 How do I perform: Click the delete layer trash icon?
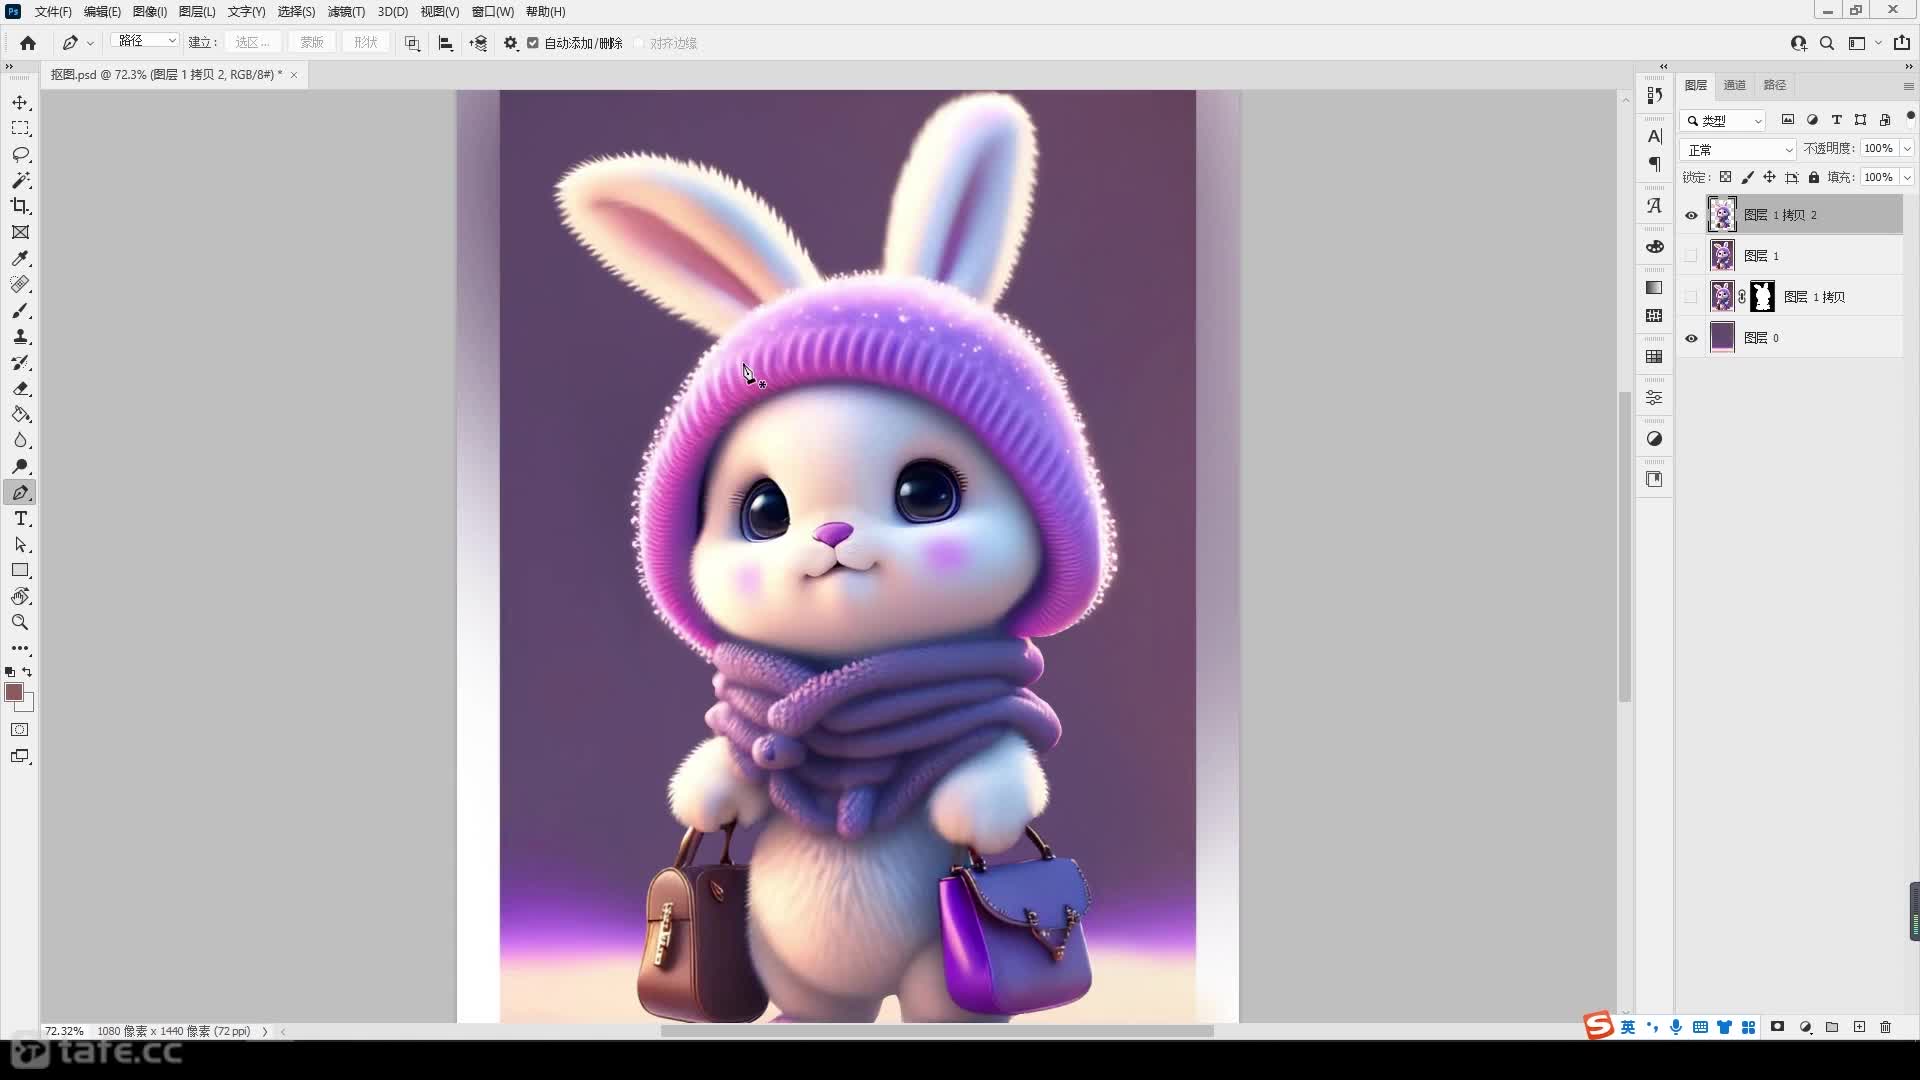pyautogui.click(x=1885, y=1027)
